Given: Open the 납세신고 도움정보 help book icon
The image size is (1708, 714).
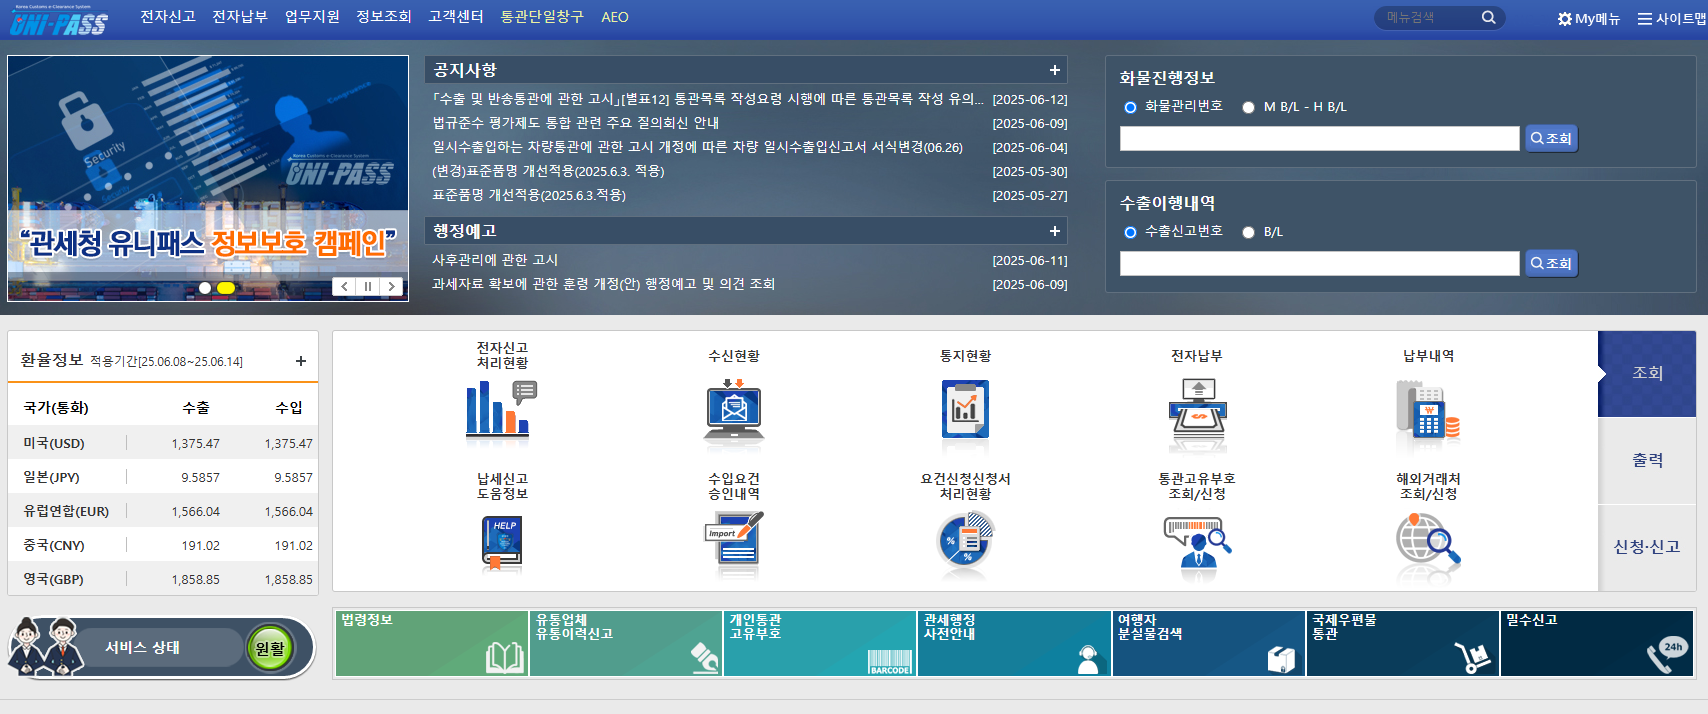Looking at the screenshot, I should point(502,543).
